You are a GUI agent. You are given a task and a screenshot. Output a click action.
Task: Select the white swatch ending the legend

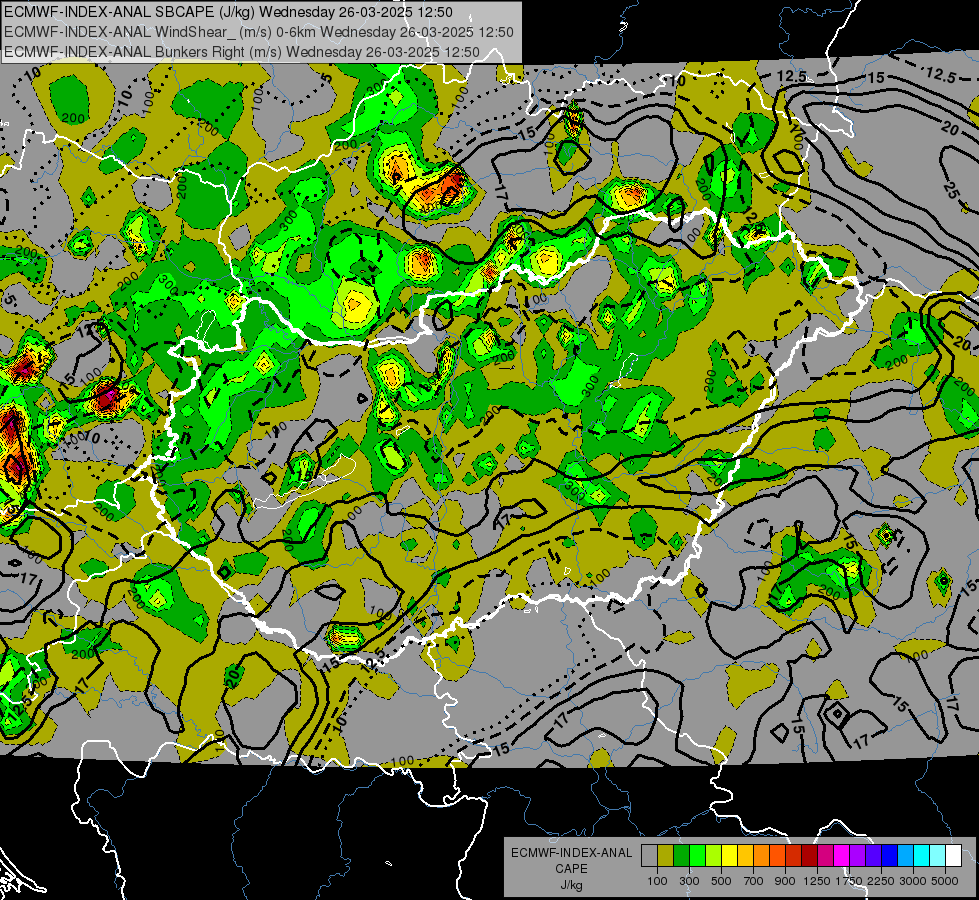coord(953,855)
